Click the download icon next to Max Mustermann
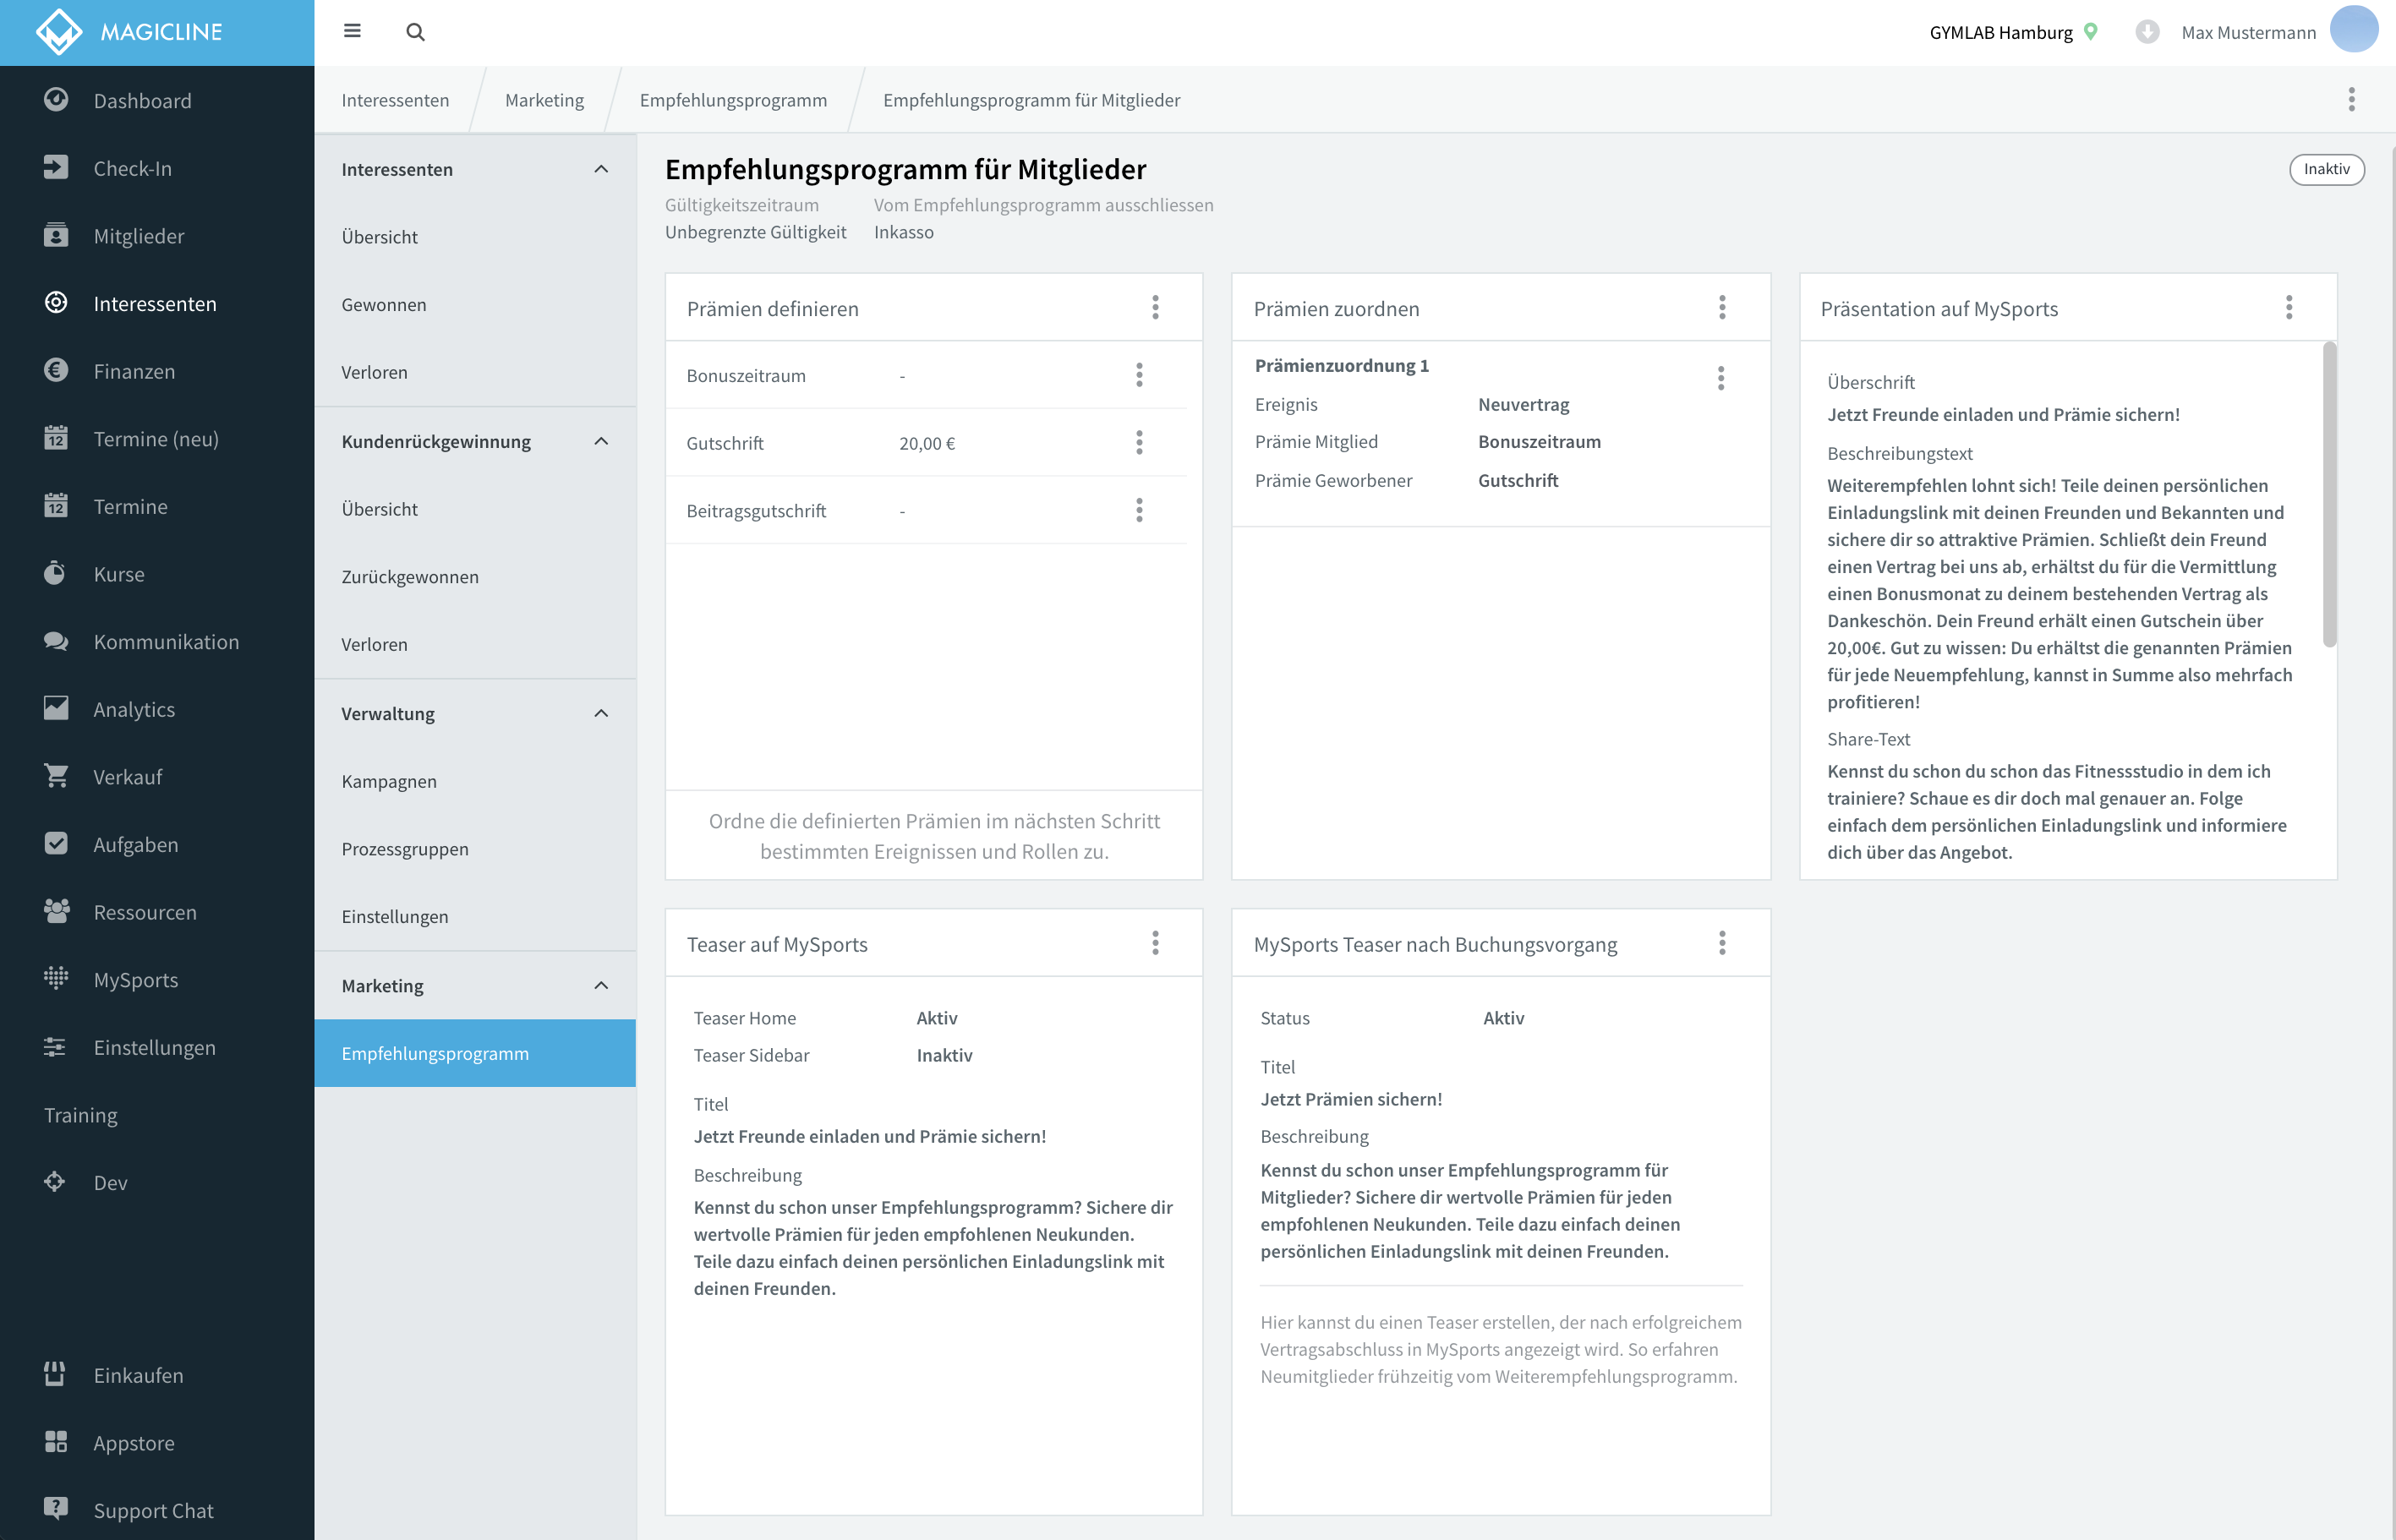This screenshot has width=2396, height=1540. tap(2146, 32)
